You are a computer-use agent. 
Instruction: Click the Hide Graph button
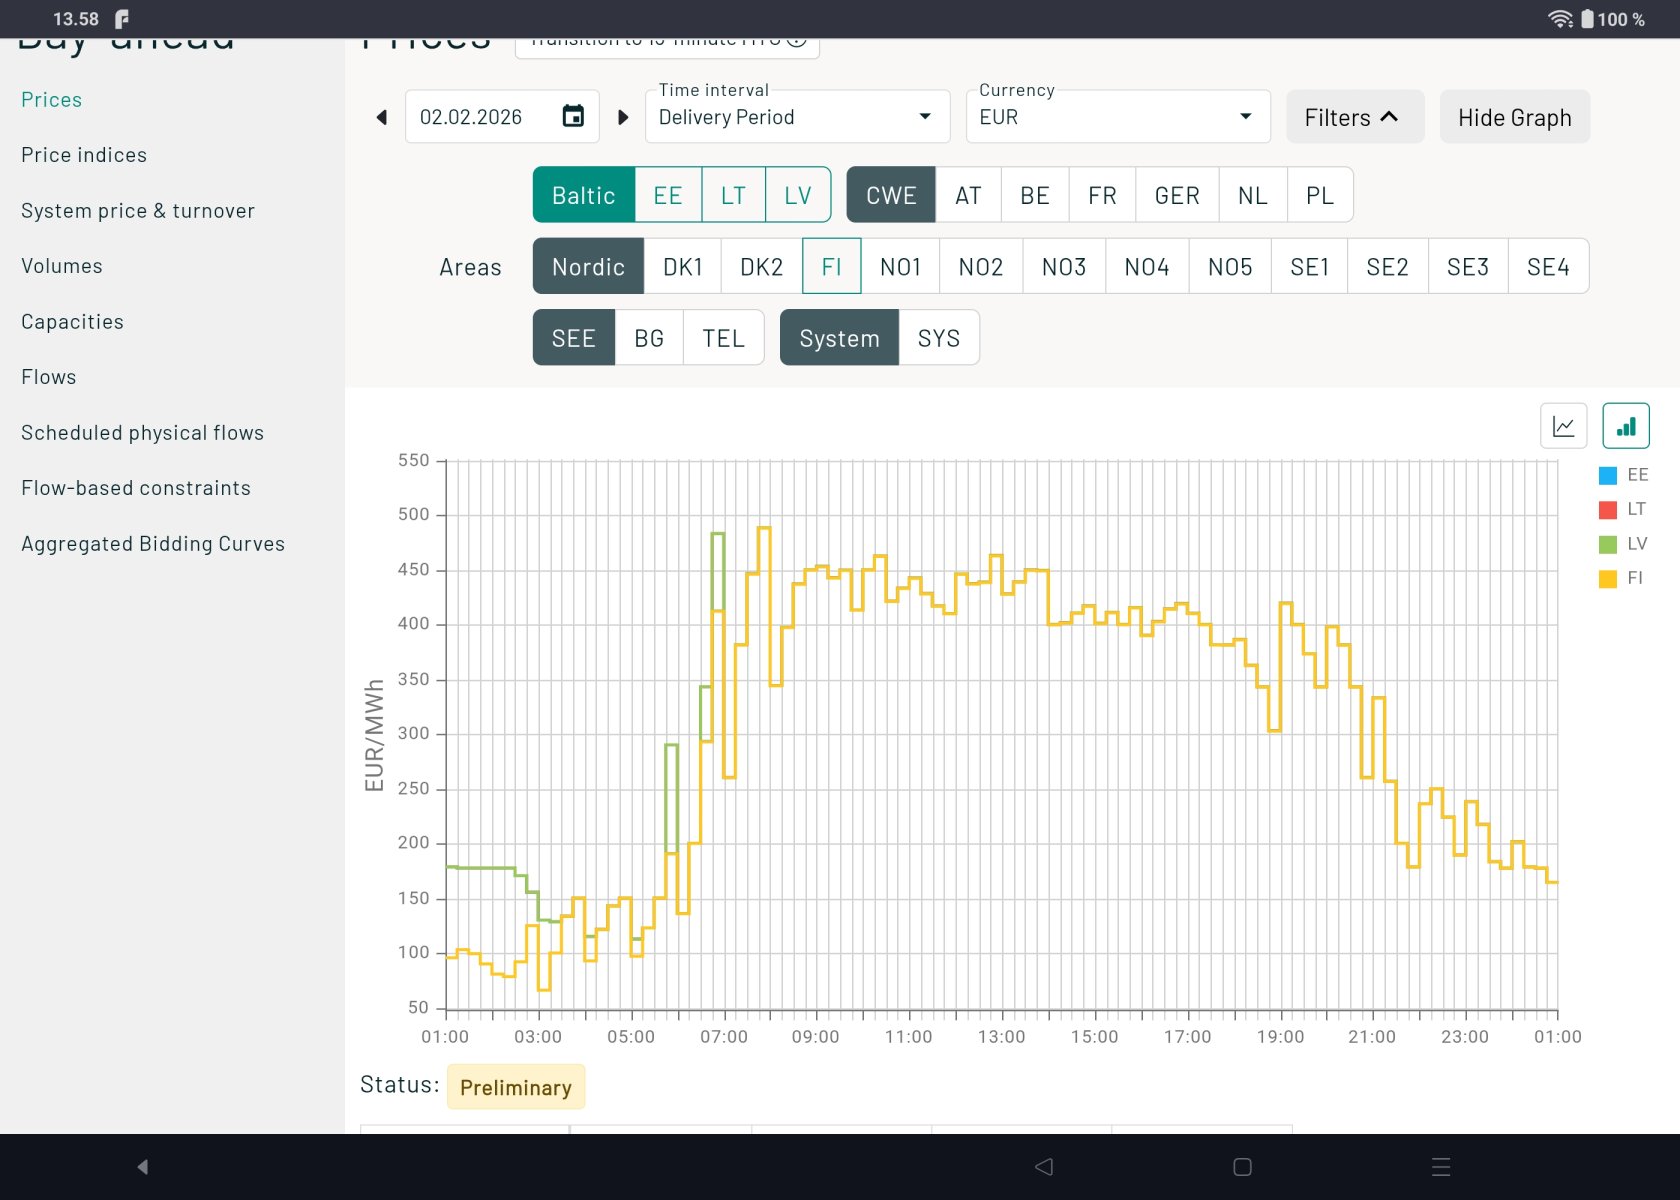coord(1514,118)
